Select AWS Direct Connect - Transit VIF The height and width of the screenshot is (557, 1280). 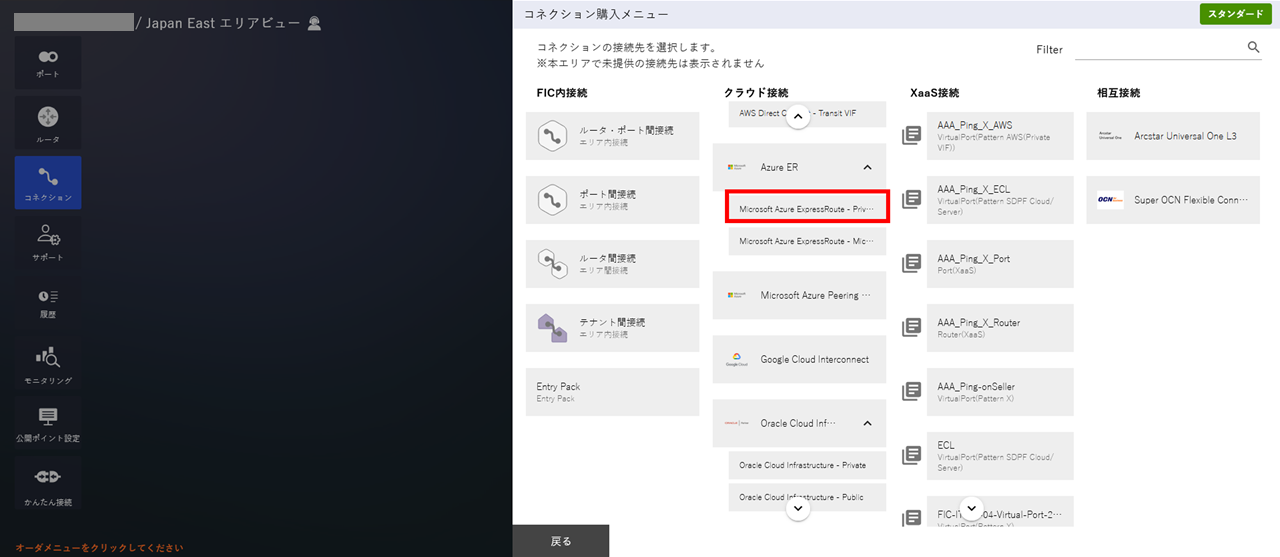coord(807,113)
